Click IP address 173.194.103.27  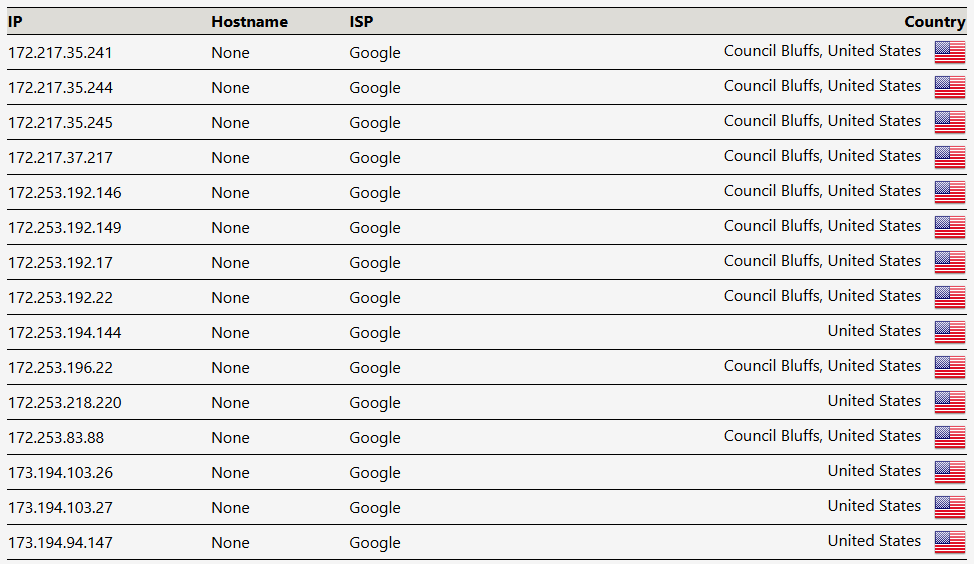coord(60,508)
